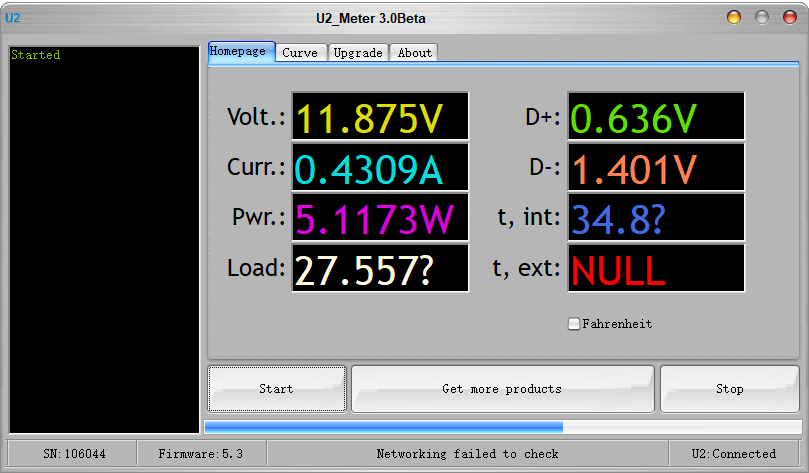Click the U2_Meter 3.0Beta window title
Viewport: 809px width, 473px height.
coord(370,19)
